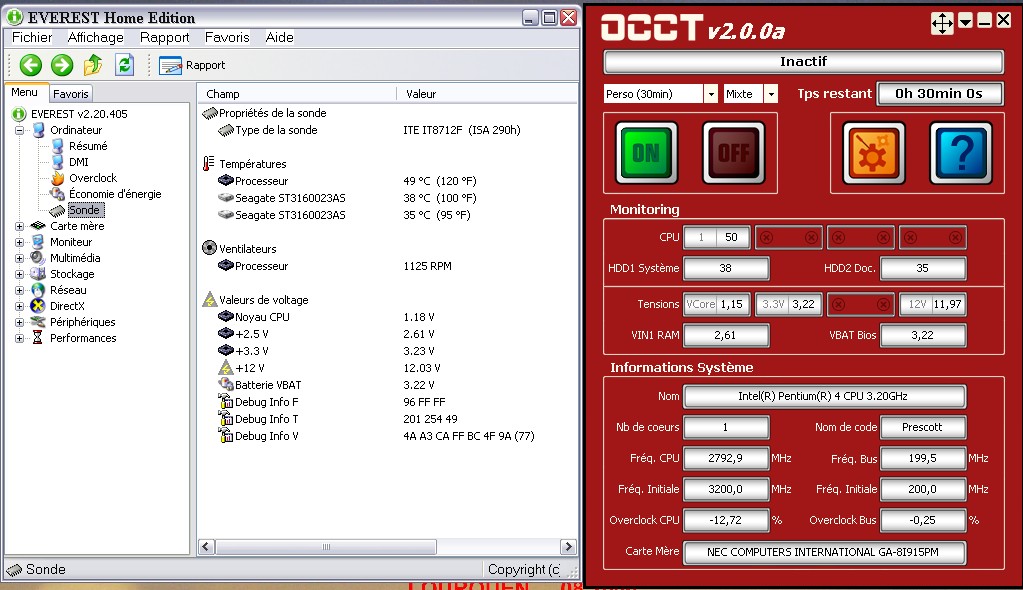Select the Type de la sonde row
Image resolution: width=1023 pixels, height=590 pixels.
click(388, 131)
